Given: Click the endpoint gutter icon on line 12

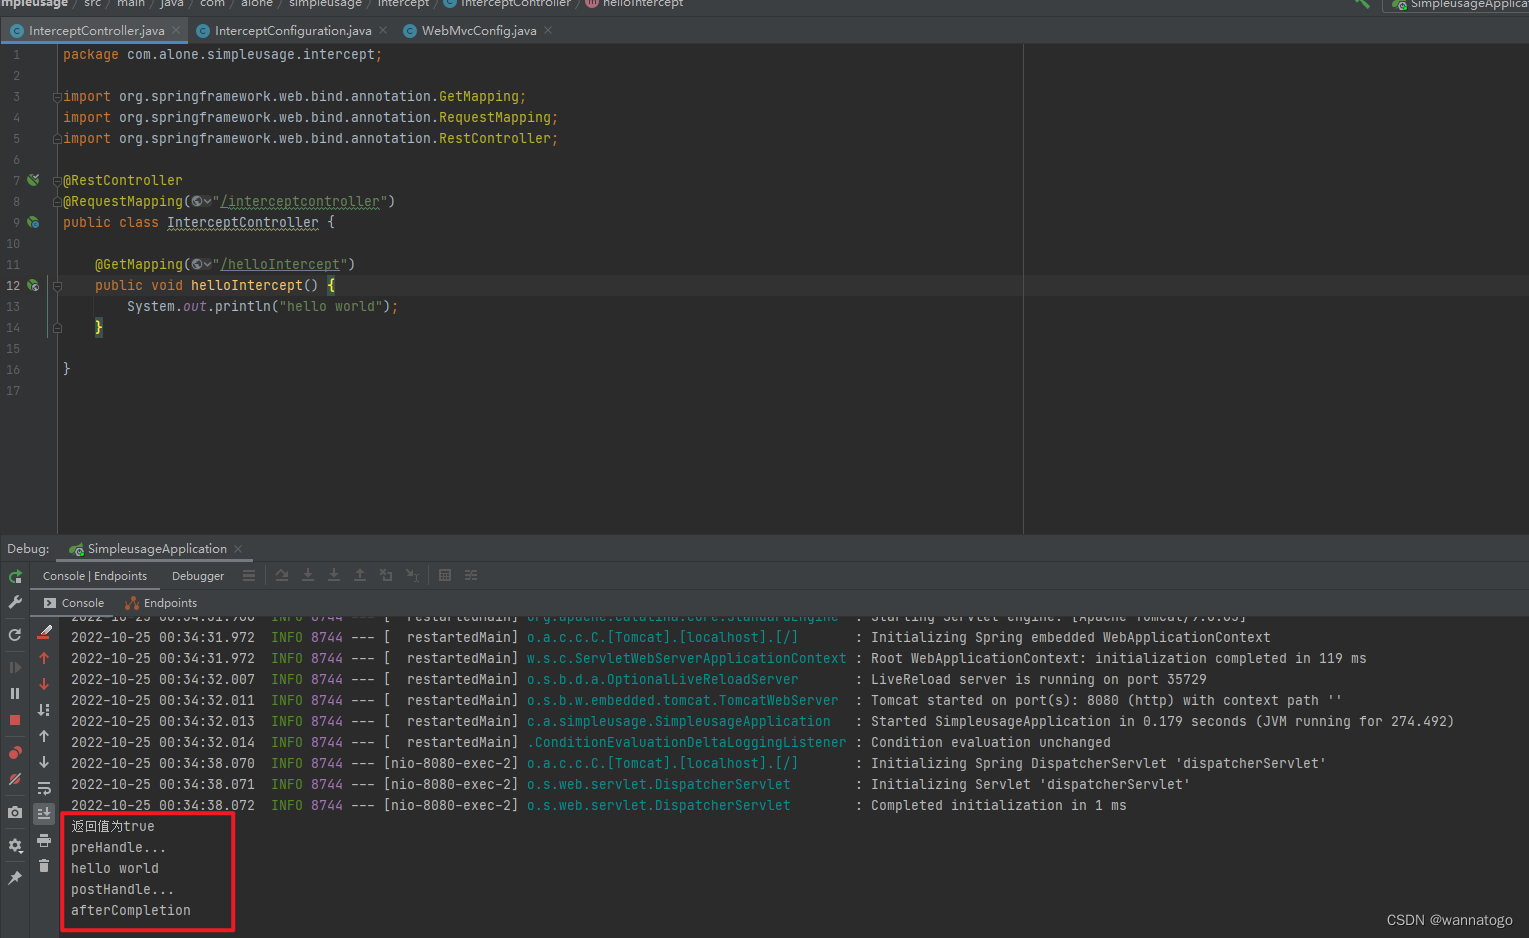Looking at the screenshot, I should (33, 285).
